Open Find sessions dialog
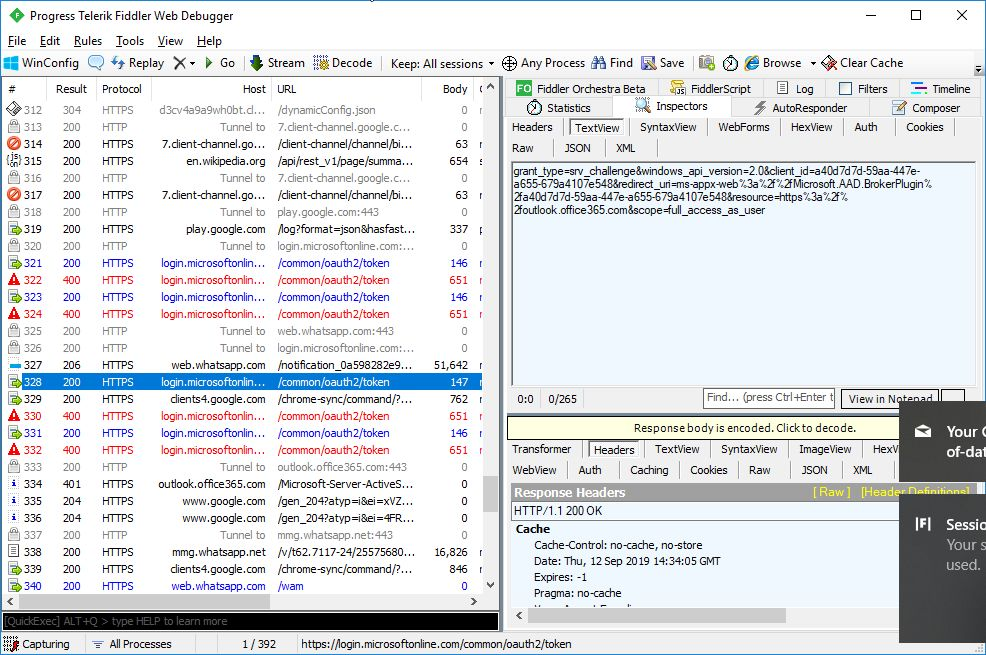Image resolution: width=986 pixels, height=655 pixels. [x=612, y=63]
